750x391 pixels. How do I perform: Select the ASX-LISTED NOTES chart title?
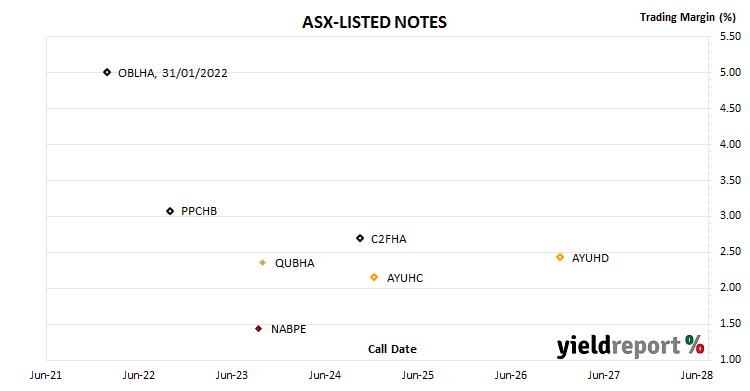pyautogui.click(x=375, y=22)
